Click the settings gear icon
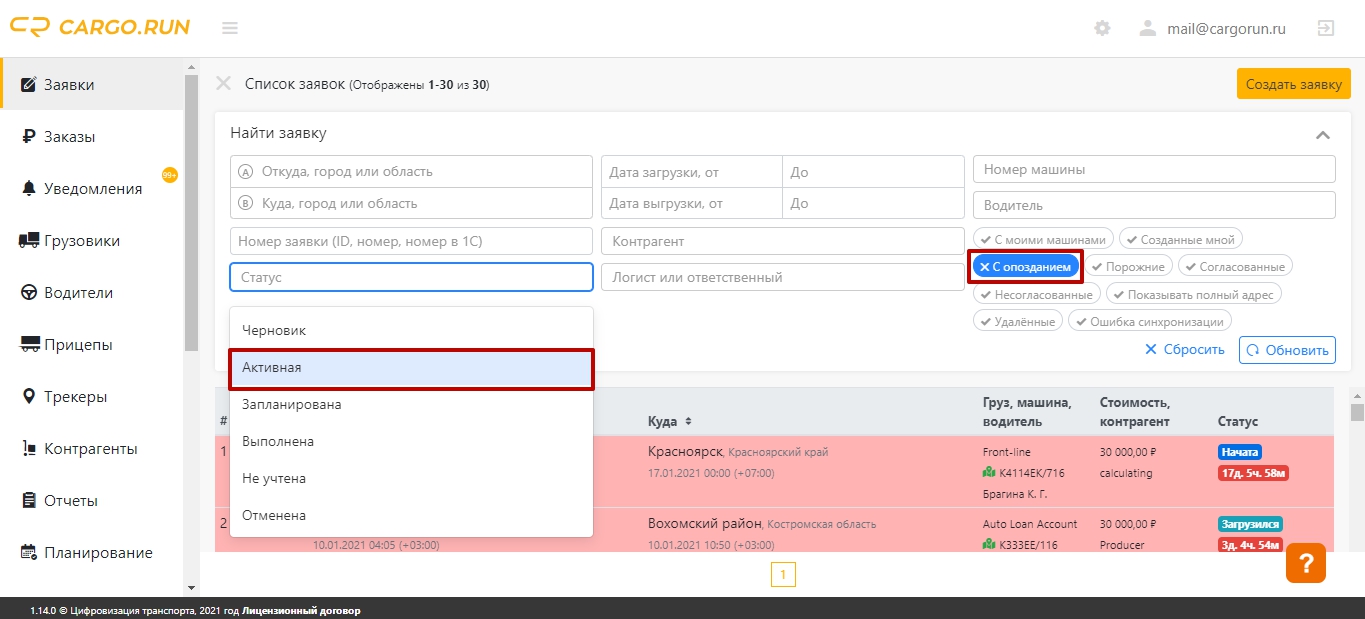The image size is (1365, 619). click(x=1102, y=28)
